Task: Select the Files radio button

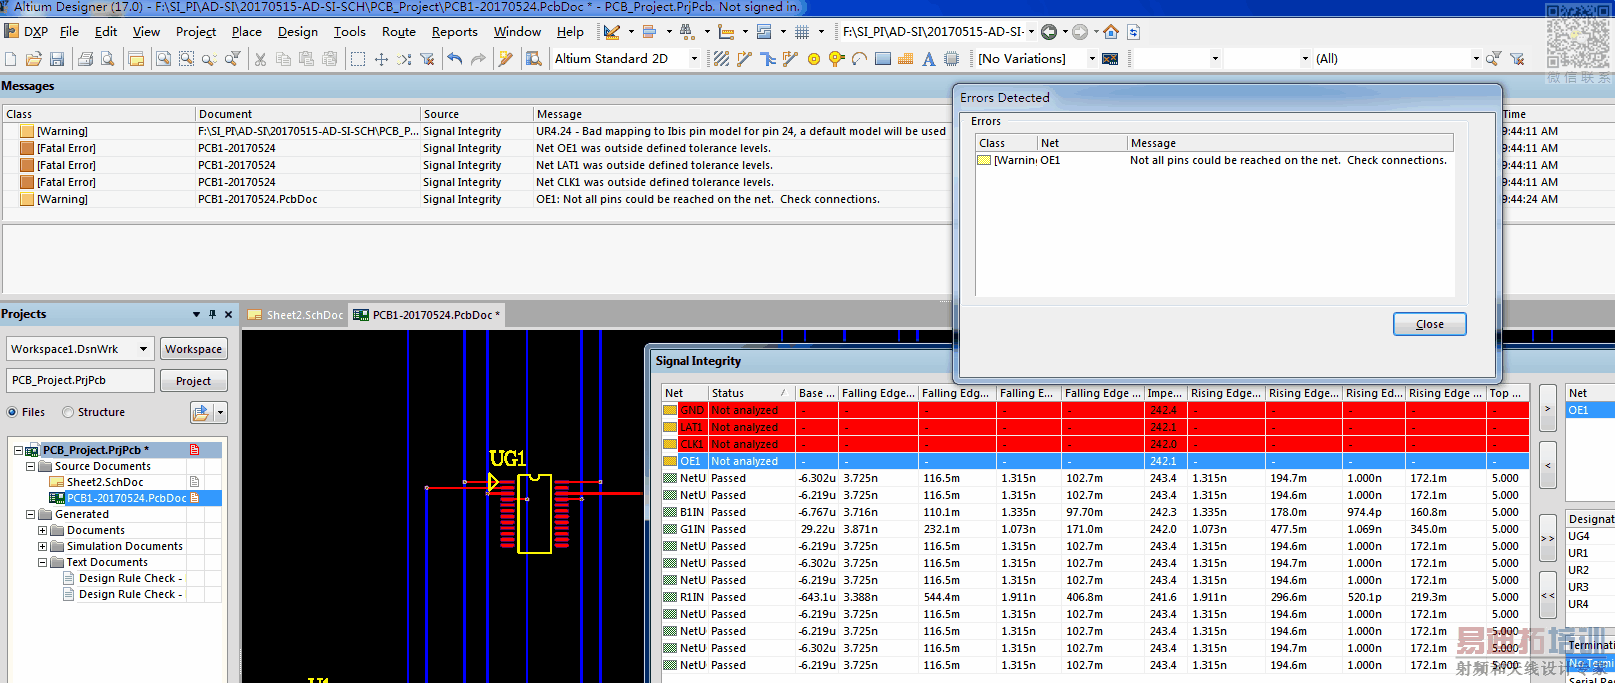Action: [13, 412]
